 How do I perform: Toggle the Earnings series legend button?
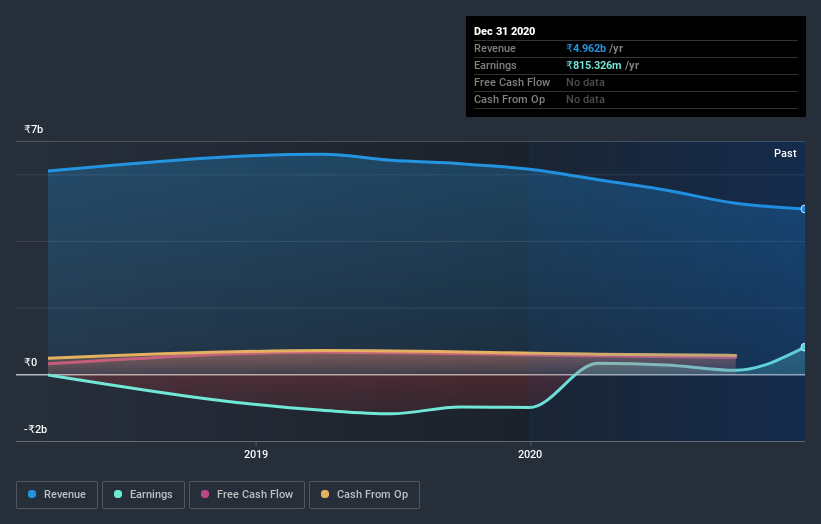(143, 495)
